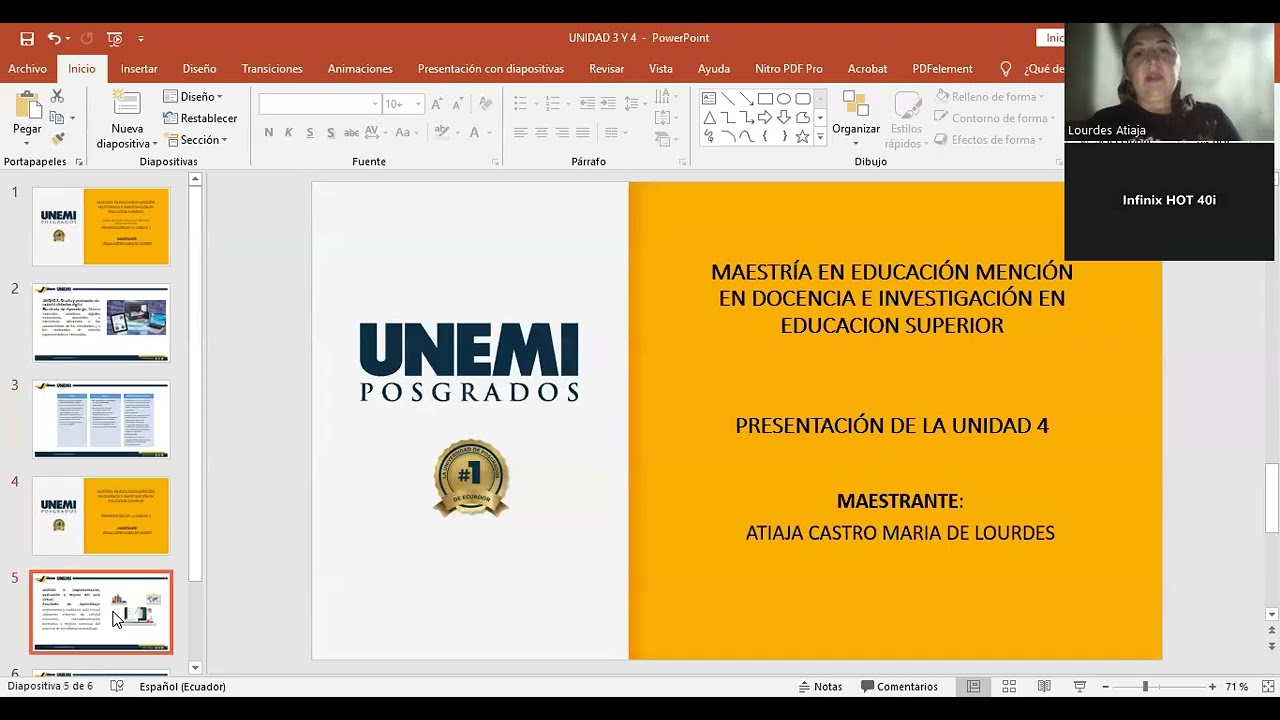Click the Cut scissors icon
1280x720 pixels.
[57, 96]
